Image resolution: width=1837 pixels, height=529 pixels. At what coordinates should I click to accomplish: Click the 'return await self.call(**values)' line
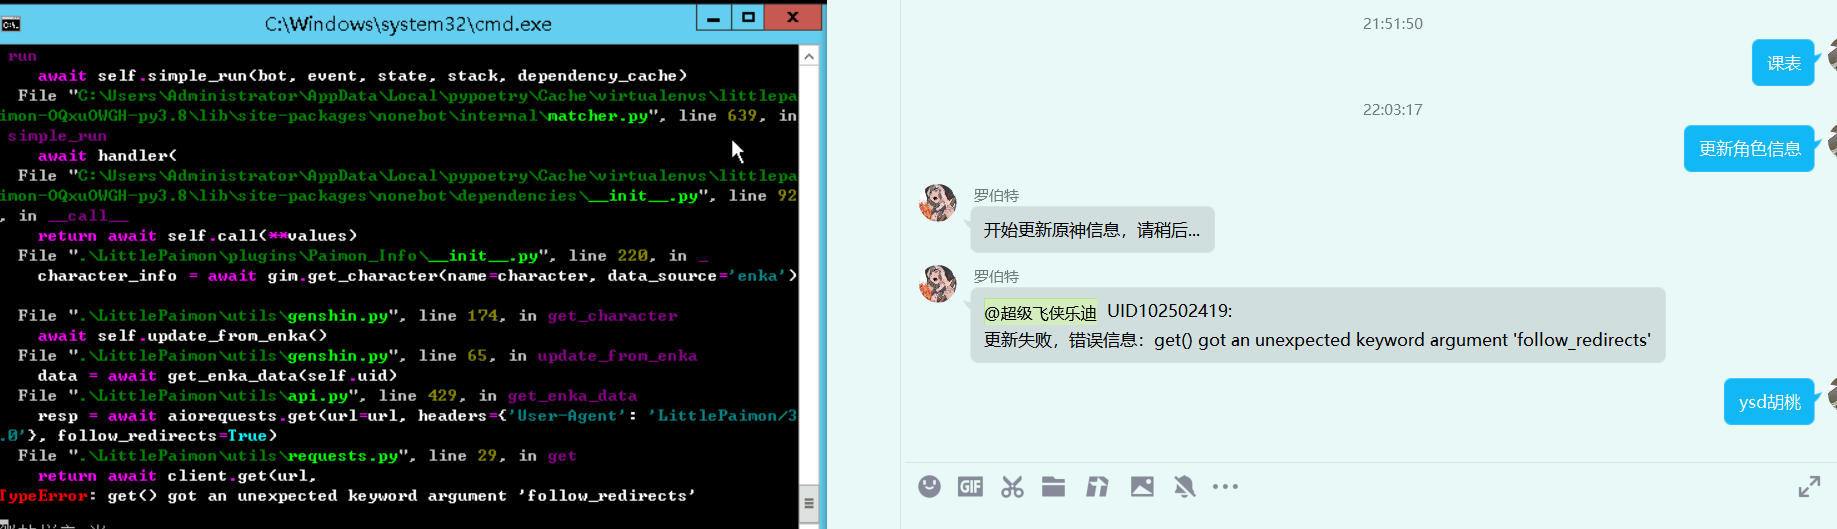pyautogui.click(x=197, y=236)
